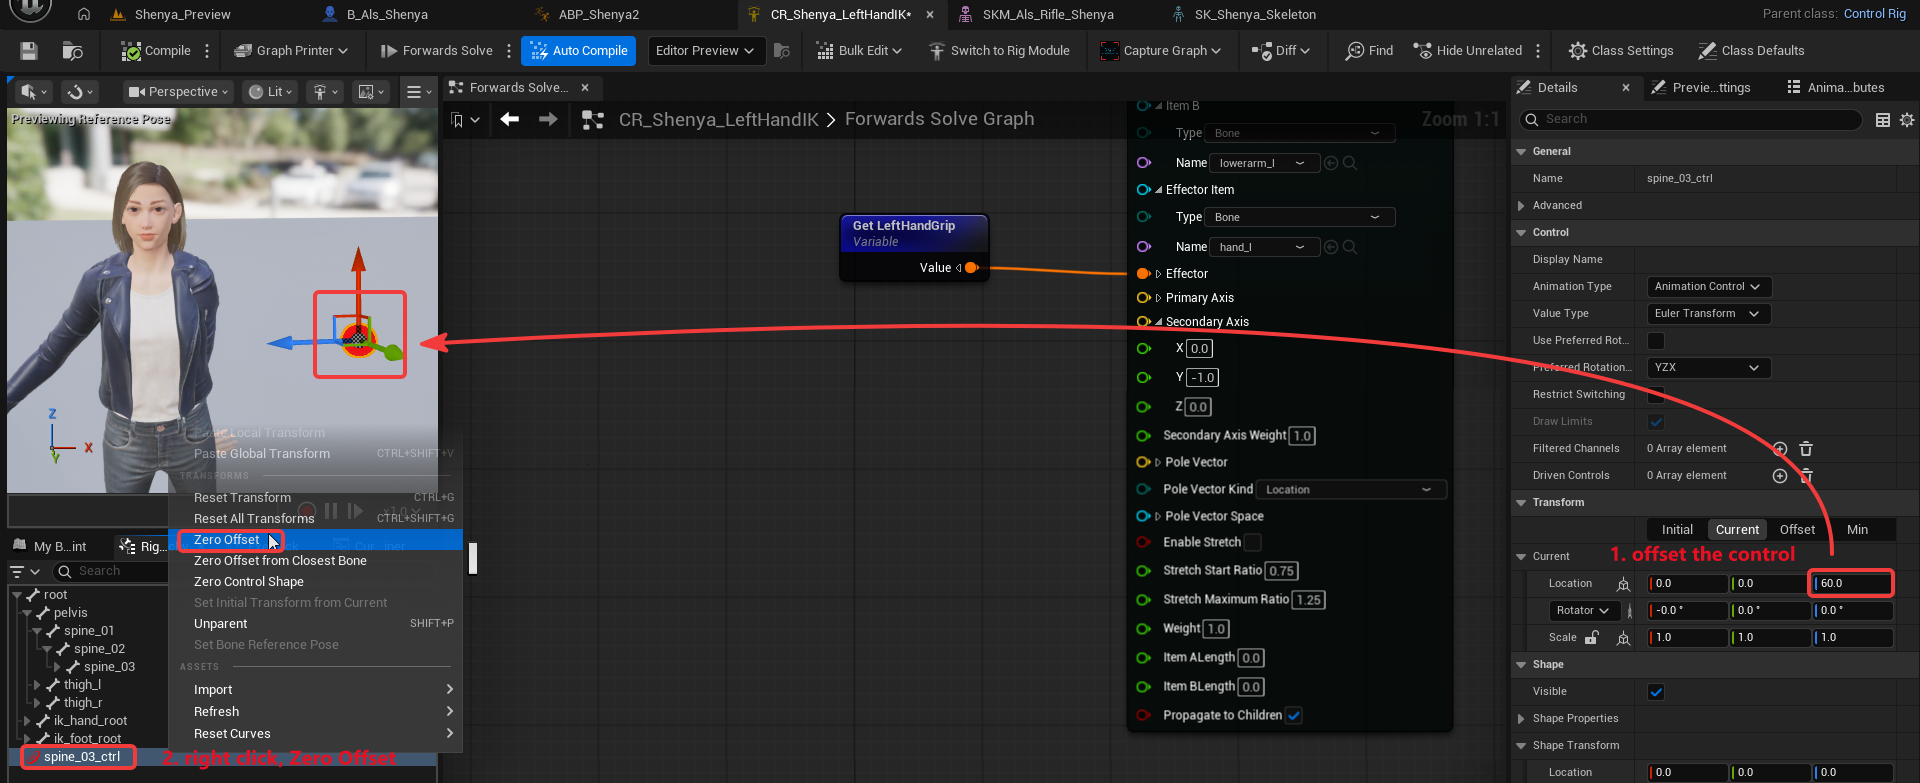Viewport: 1920px width, 783px height.
Task: Enable the Use Preferred Rotation checkbox
Action: 1656,341
